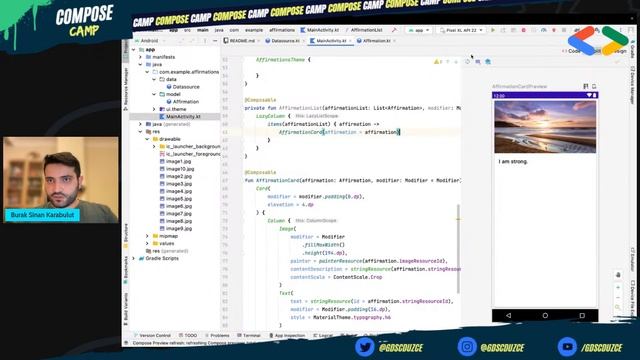Refresh the Compose preview with the circular icon
Image resolution: width=640 pixels, height=360 pixels.
[x=468, y=62]
